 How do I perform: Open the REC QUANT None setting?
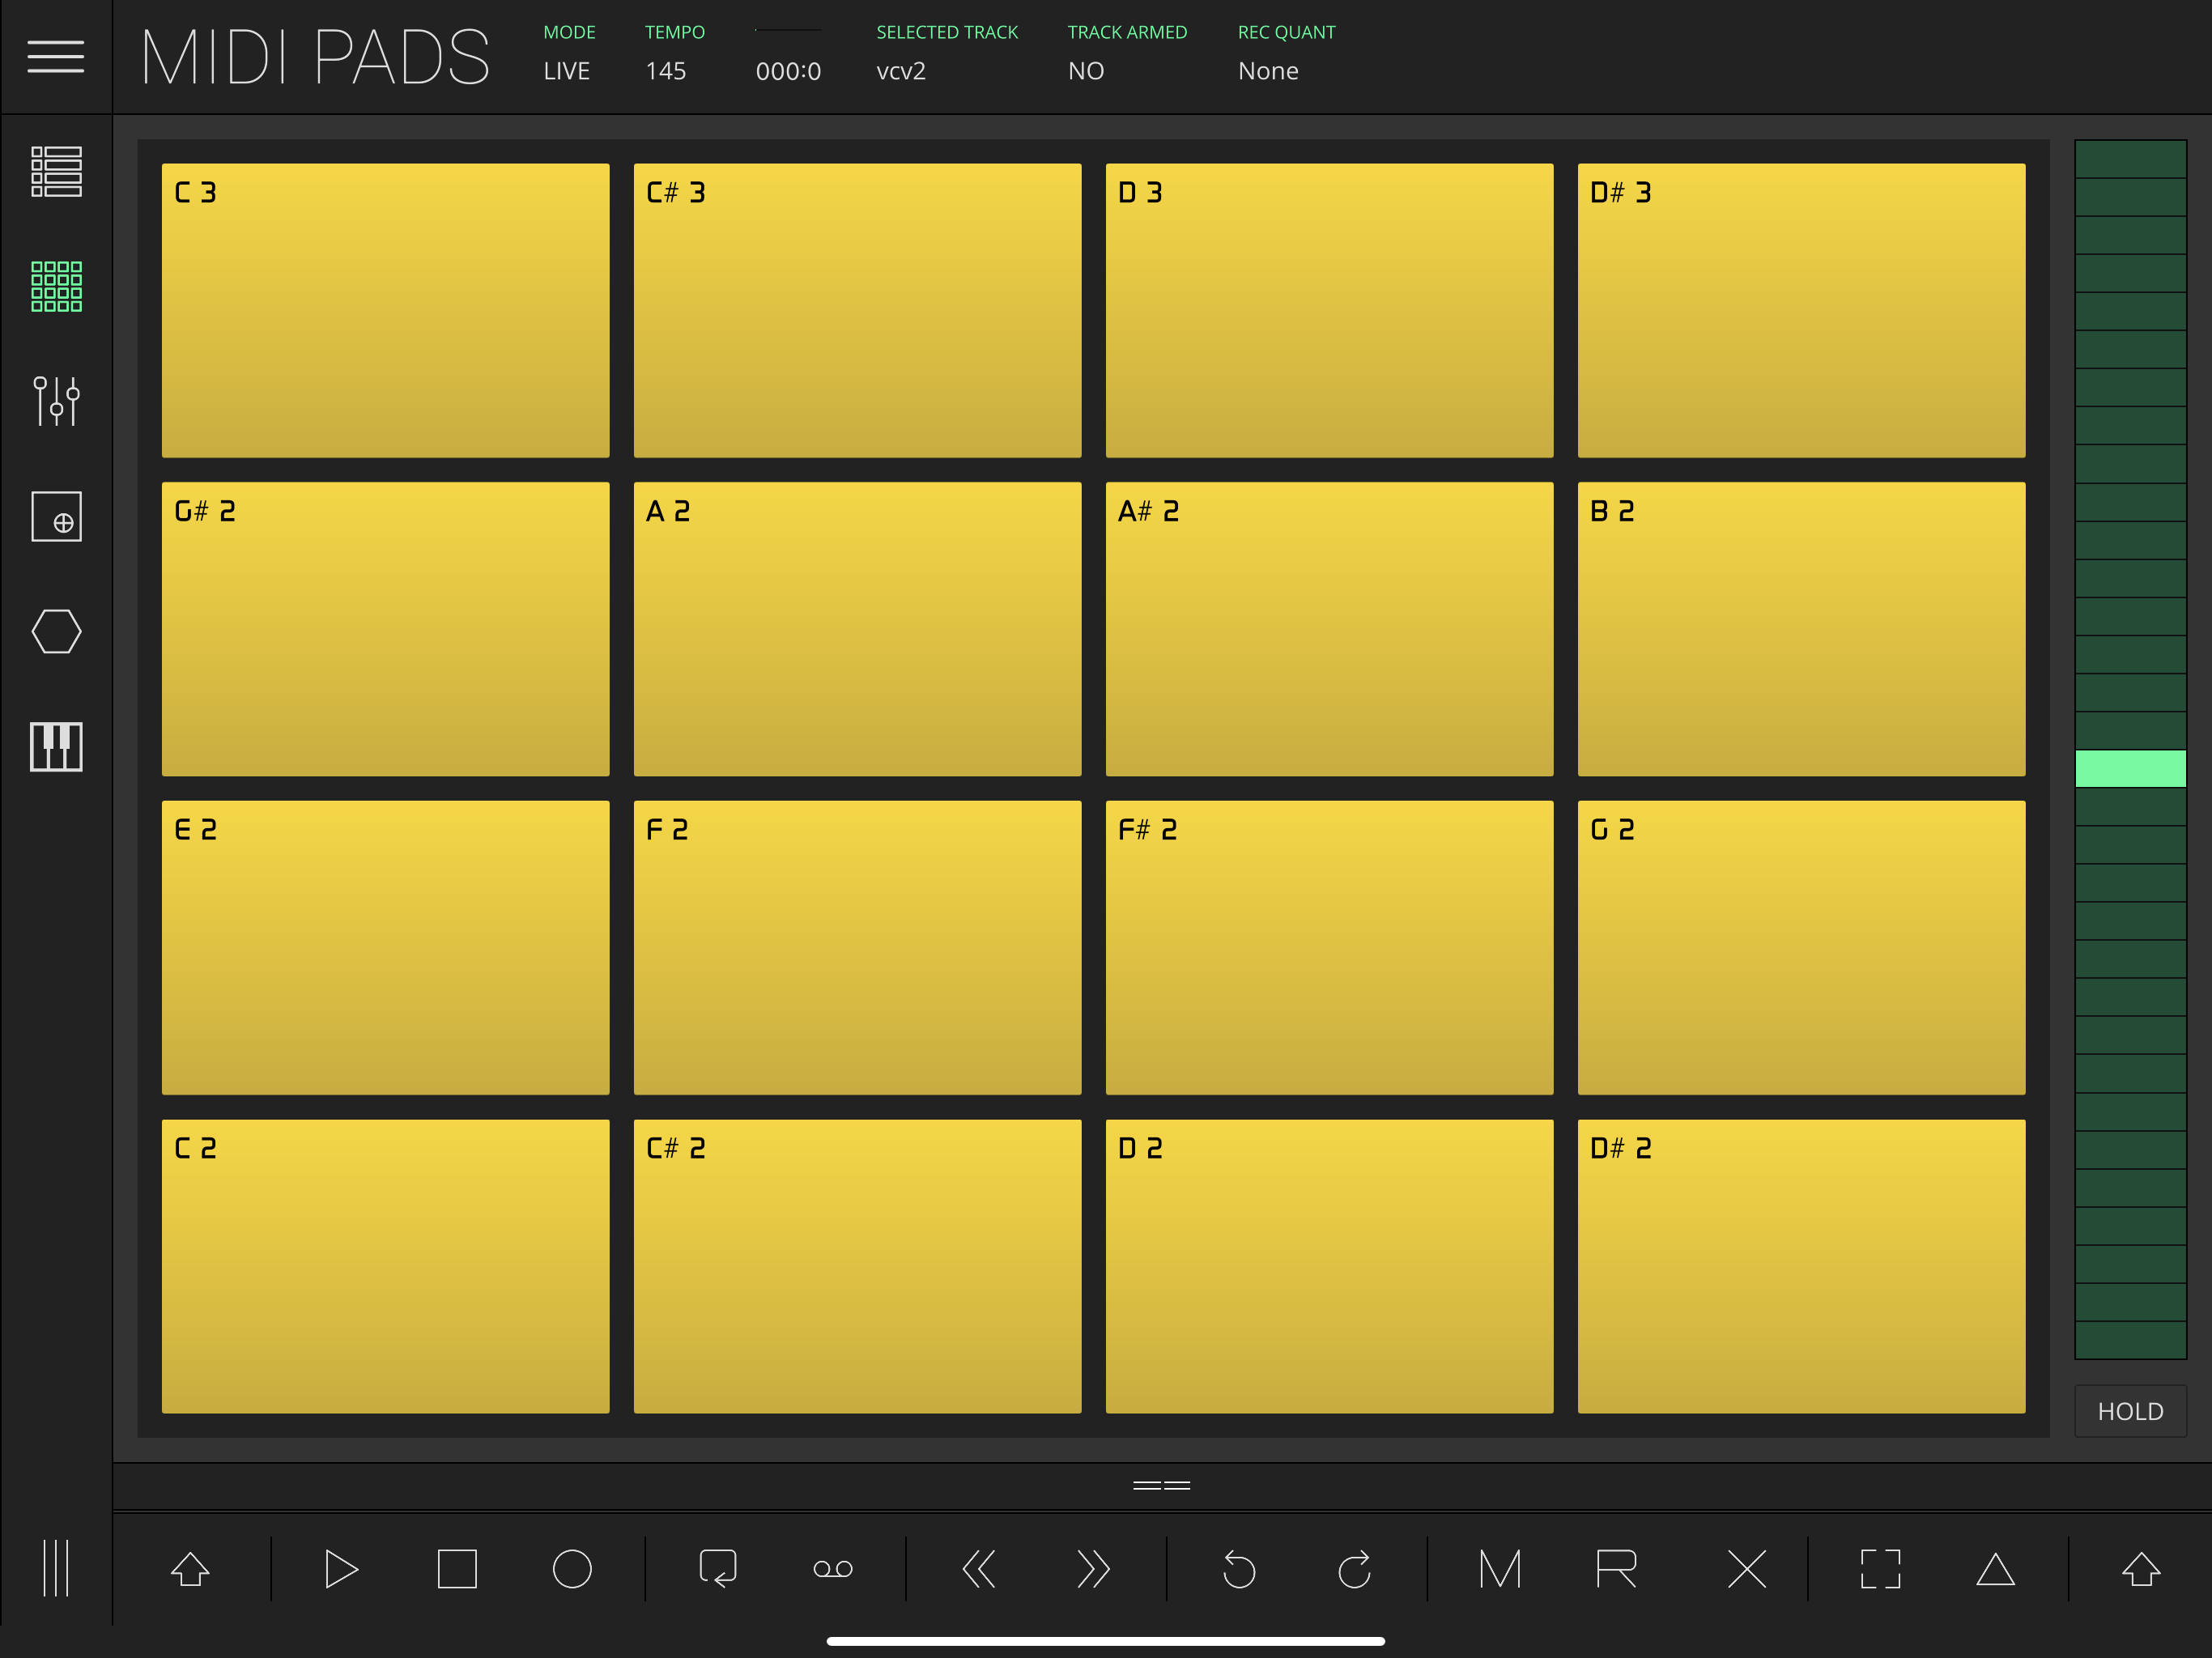(x=1268, y=71)
